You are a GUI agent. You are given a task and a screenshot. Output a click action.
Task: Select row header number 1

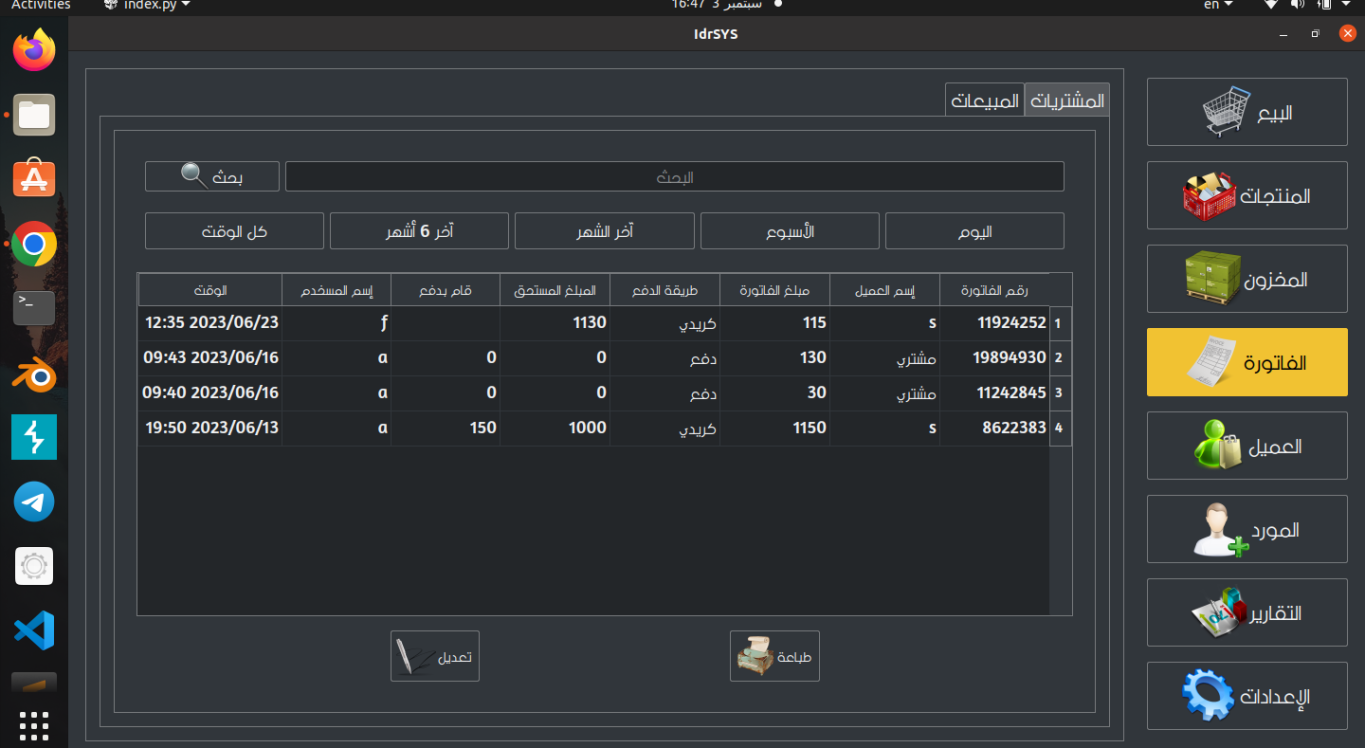(x=1060, y=323)
